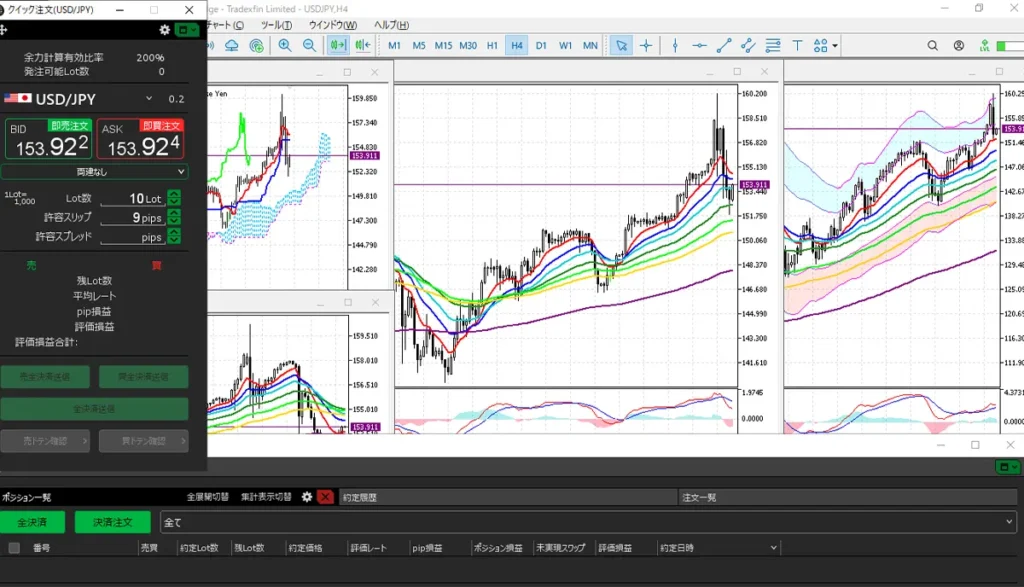The width and height of the screenshot is (1024, 587).
Task: Click the zoom out magnifier icon
Action: [x=309, y=45]
